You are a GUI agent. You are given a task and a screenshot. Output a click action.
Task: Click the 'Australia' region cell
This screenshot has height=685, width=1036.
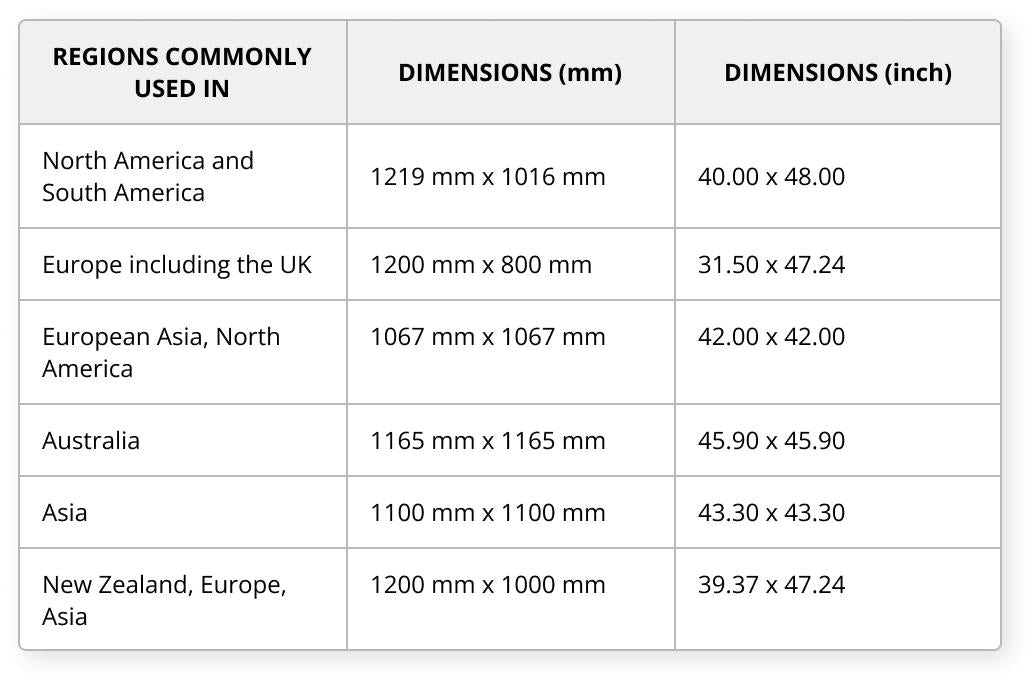pyautogui.click(x=91, y=441)
